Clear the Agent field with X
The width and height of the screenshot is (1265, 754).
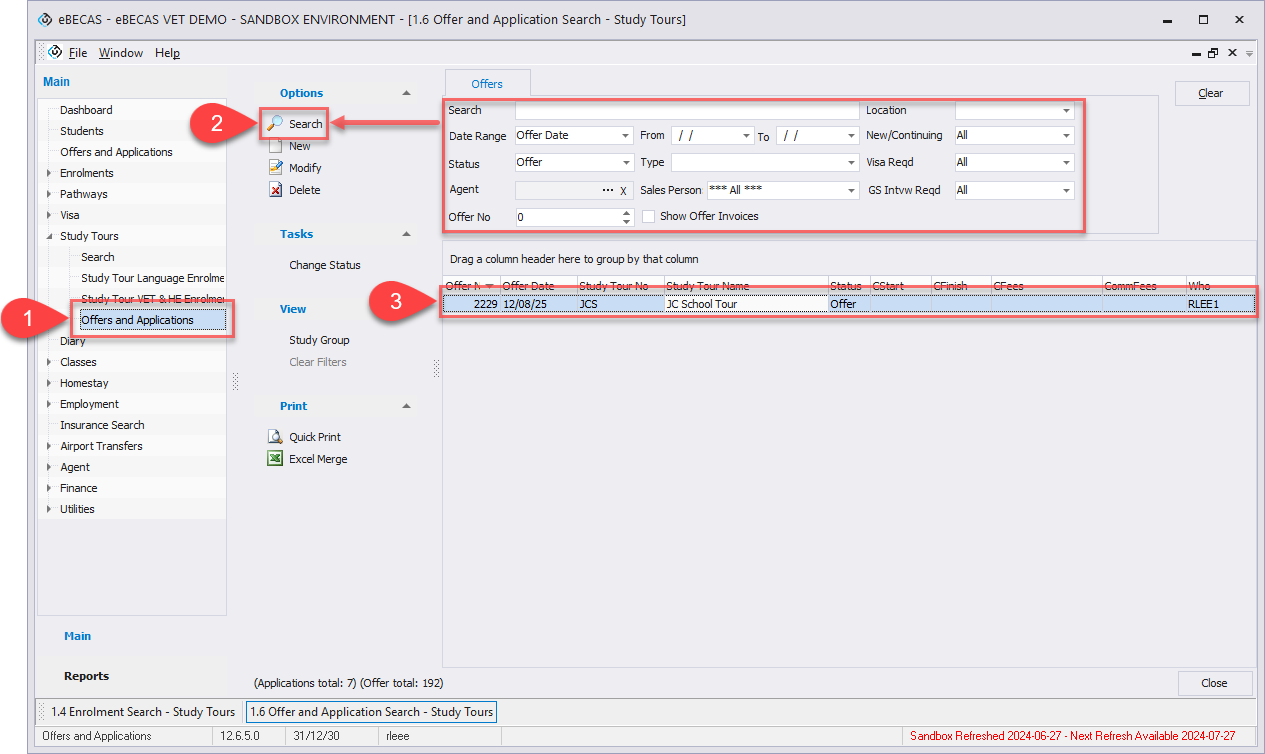(624, 190)
